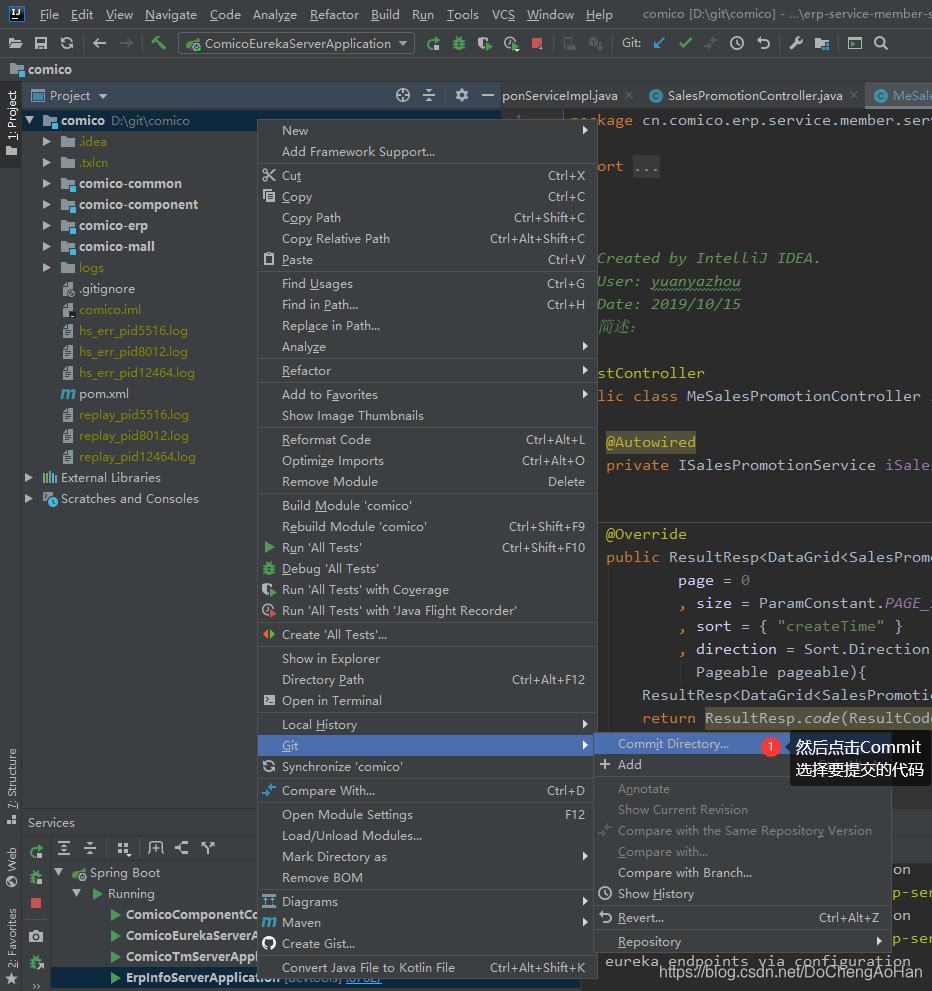This screenshot has width=932, height=991.
Task: Click Collapse All icon in Project panel
Action: pyautogui.click(x=429, y=95)
